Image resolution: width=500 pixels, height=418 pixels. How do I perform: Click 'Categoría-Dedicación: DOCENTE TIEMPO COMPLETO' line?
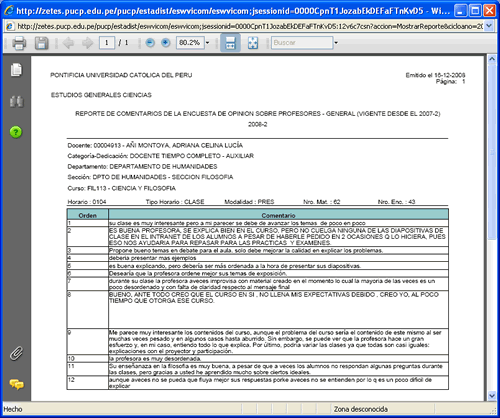[x=161, y=156]
